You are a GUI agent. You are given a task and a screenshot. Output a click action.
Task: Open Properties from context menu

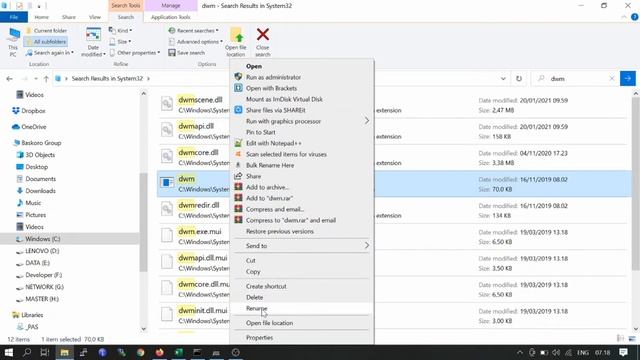tap(302, 338)
